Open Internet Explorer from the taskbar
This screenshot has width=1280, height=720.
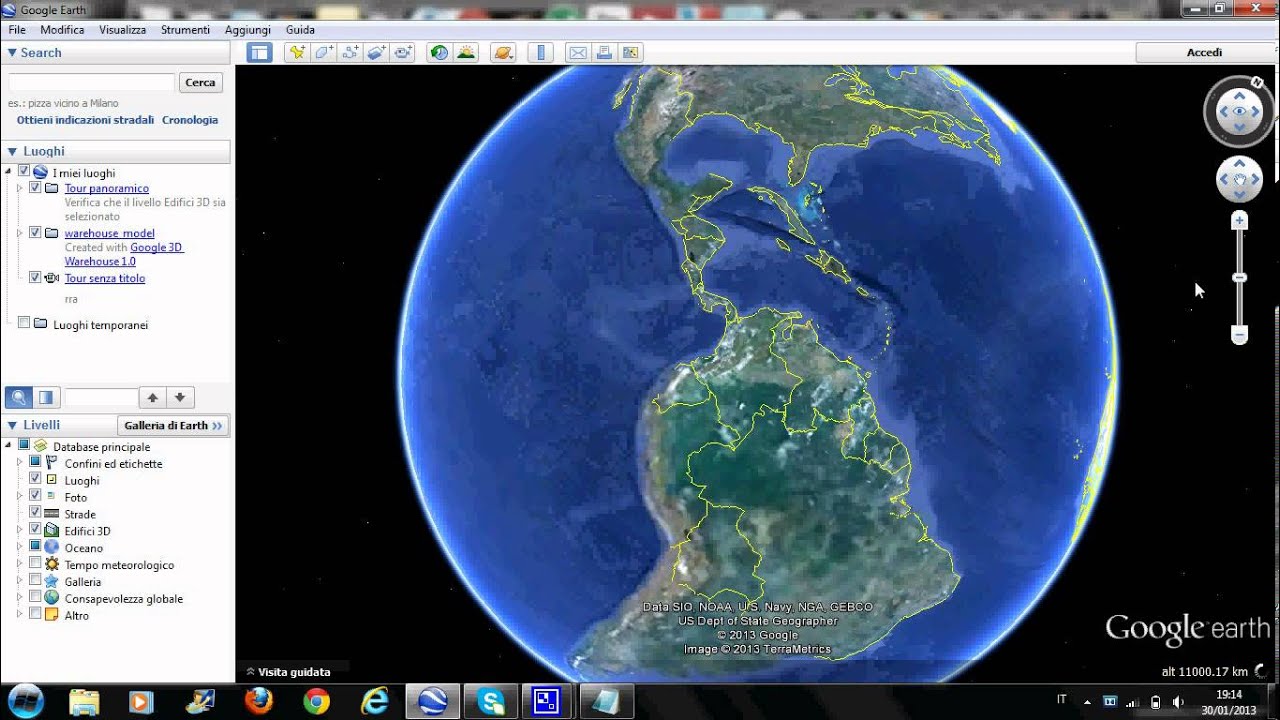pos(375,701)
